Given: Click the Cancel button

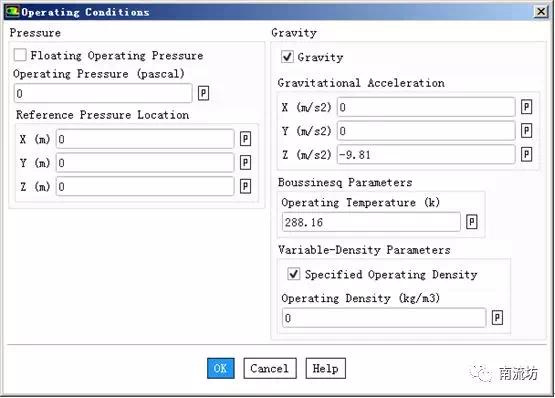Looking at the screenshot, I should [x=270, y=368].
